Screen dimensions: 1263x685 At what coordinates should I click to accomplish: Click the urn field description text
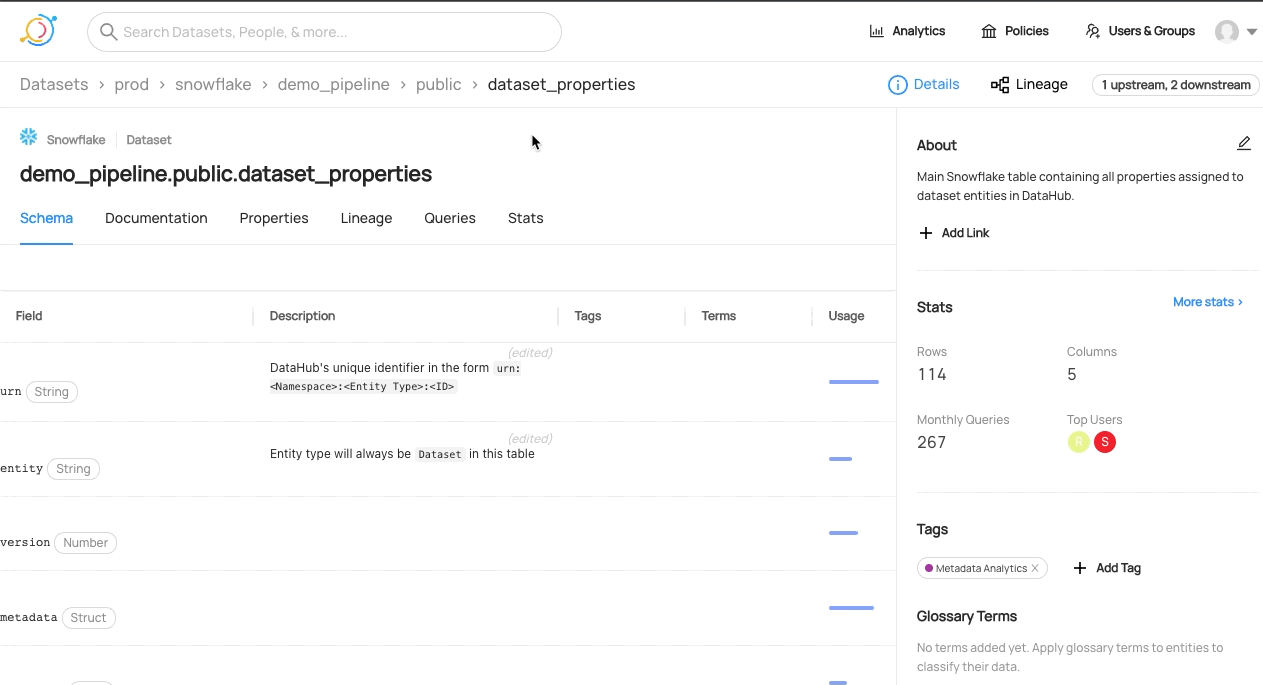tap(396, 377)
